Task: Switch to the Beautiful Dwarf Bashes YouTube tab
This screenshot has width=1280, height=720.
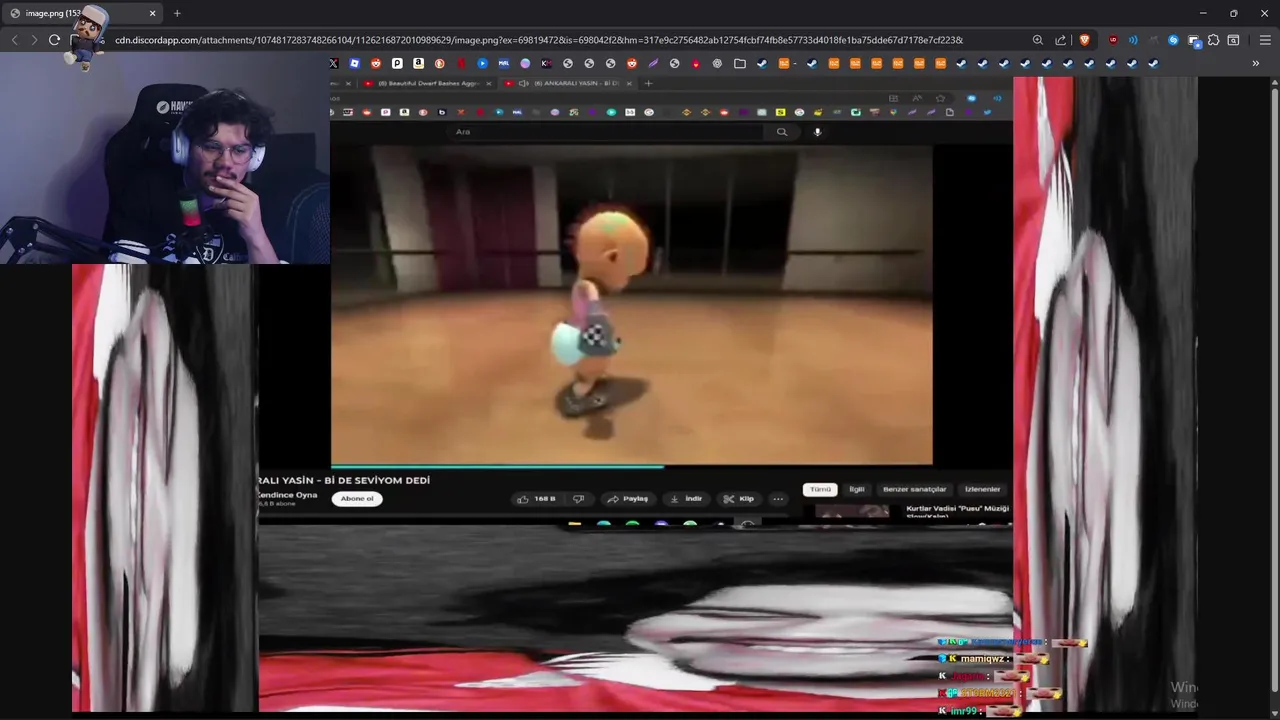Action: click(x=430, y=83)
